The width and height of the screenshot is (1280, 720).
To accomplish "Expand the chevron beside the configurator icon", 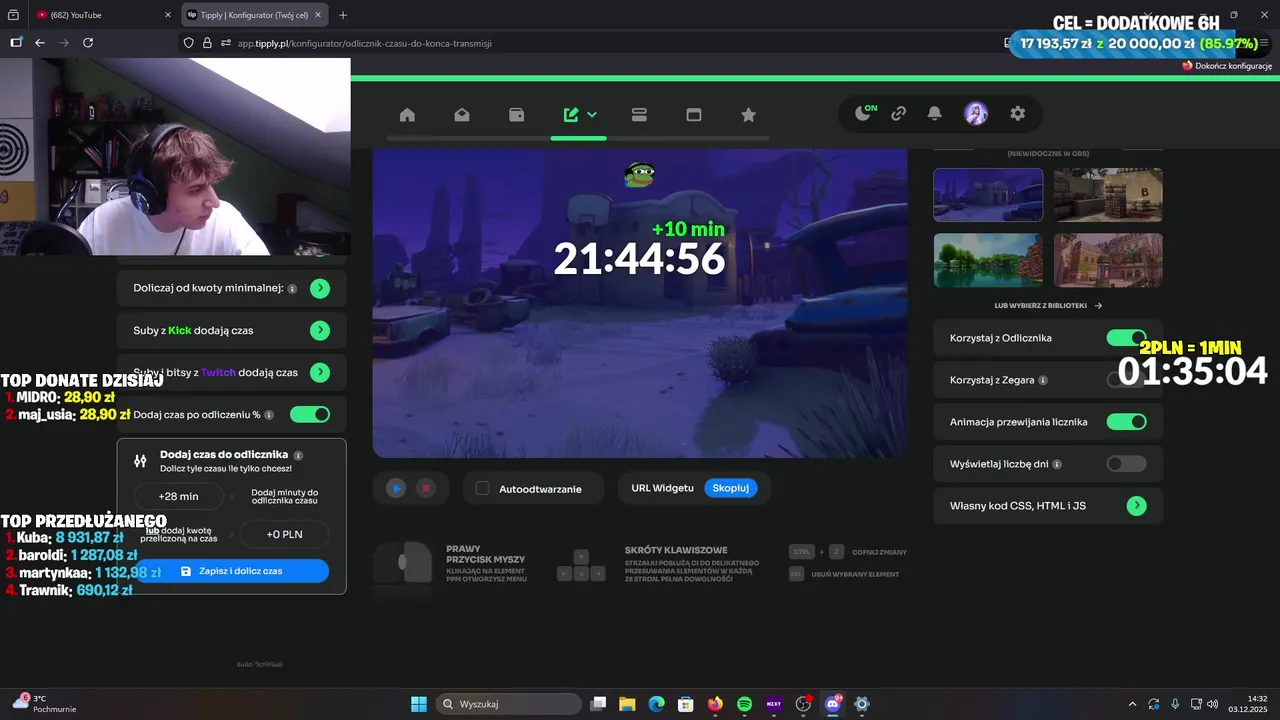I will click(592, 115).
